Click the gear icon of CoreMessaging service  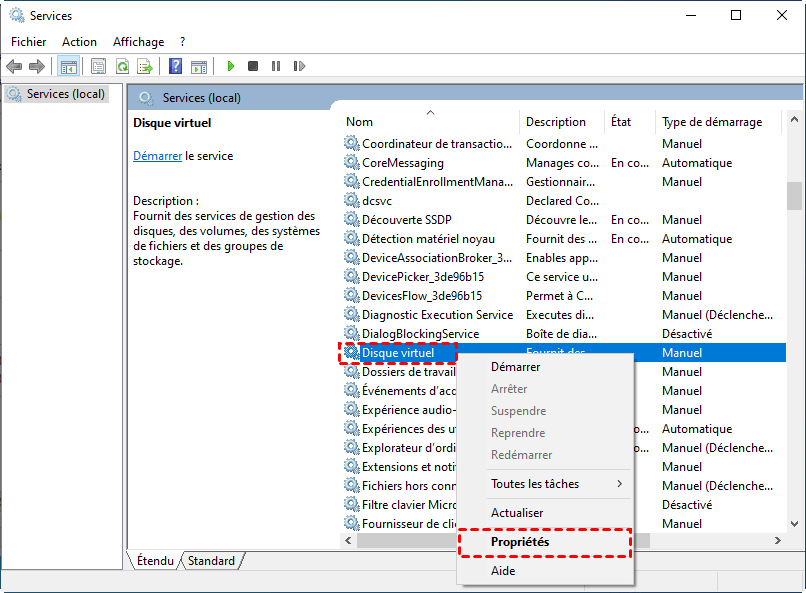point(352,163)
